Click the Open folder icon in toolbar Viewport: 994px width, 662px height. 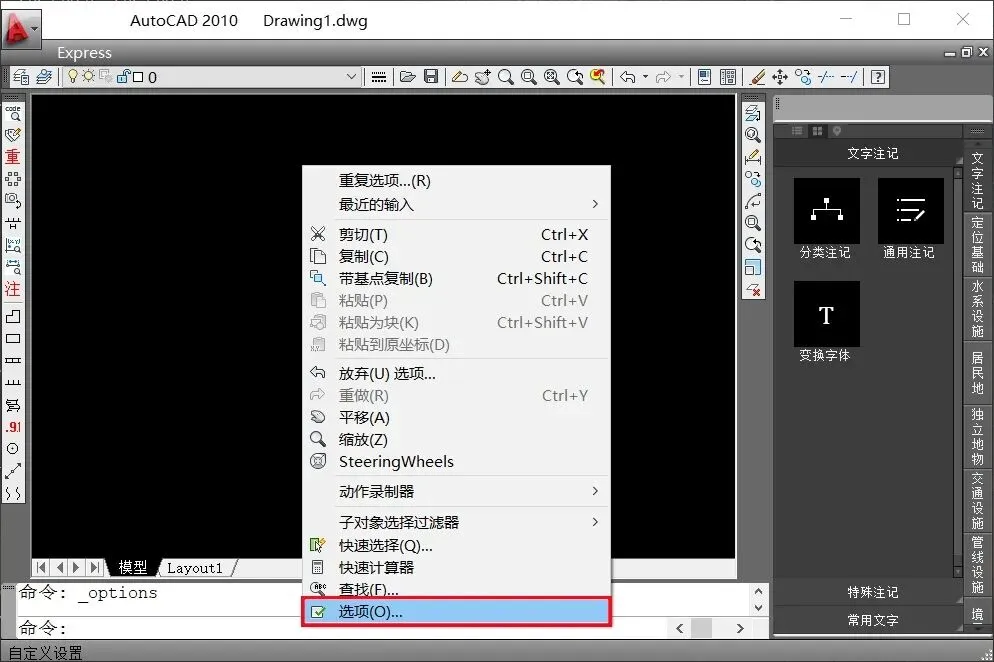point(408,77)
